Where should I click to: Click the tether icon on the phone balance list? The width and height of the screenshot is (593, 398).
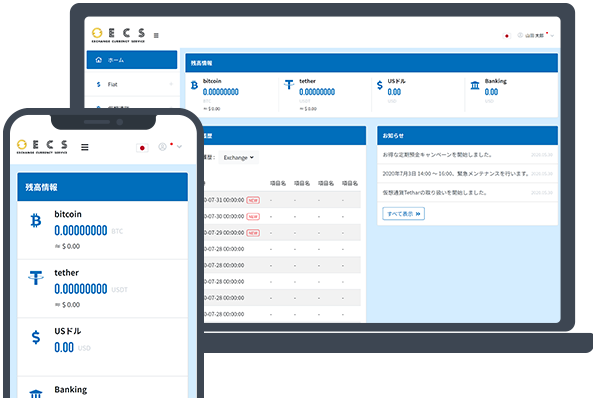36,278
